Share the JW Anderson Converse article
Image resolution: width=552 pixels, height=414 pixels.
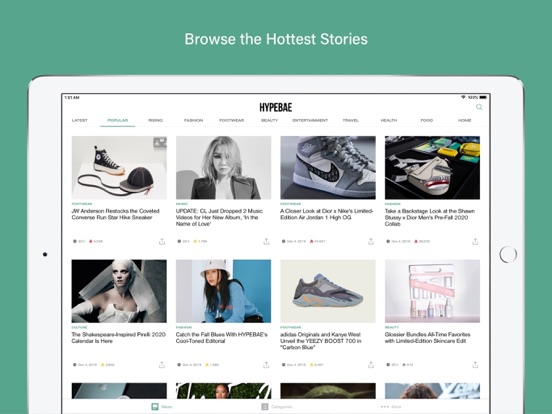tap(162, 241)
